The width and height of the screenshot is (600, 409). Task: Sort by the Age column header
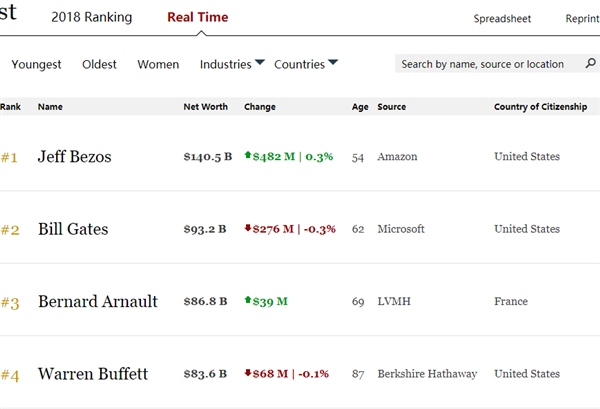[360, 107]
